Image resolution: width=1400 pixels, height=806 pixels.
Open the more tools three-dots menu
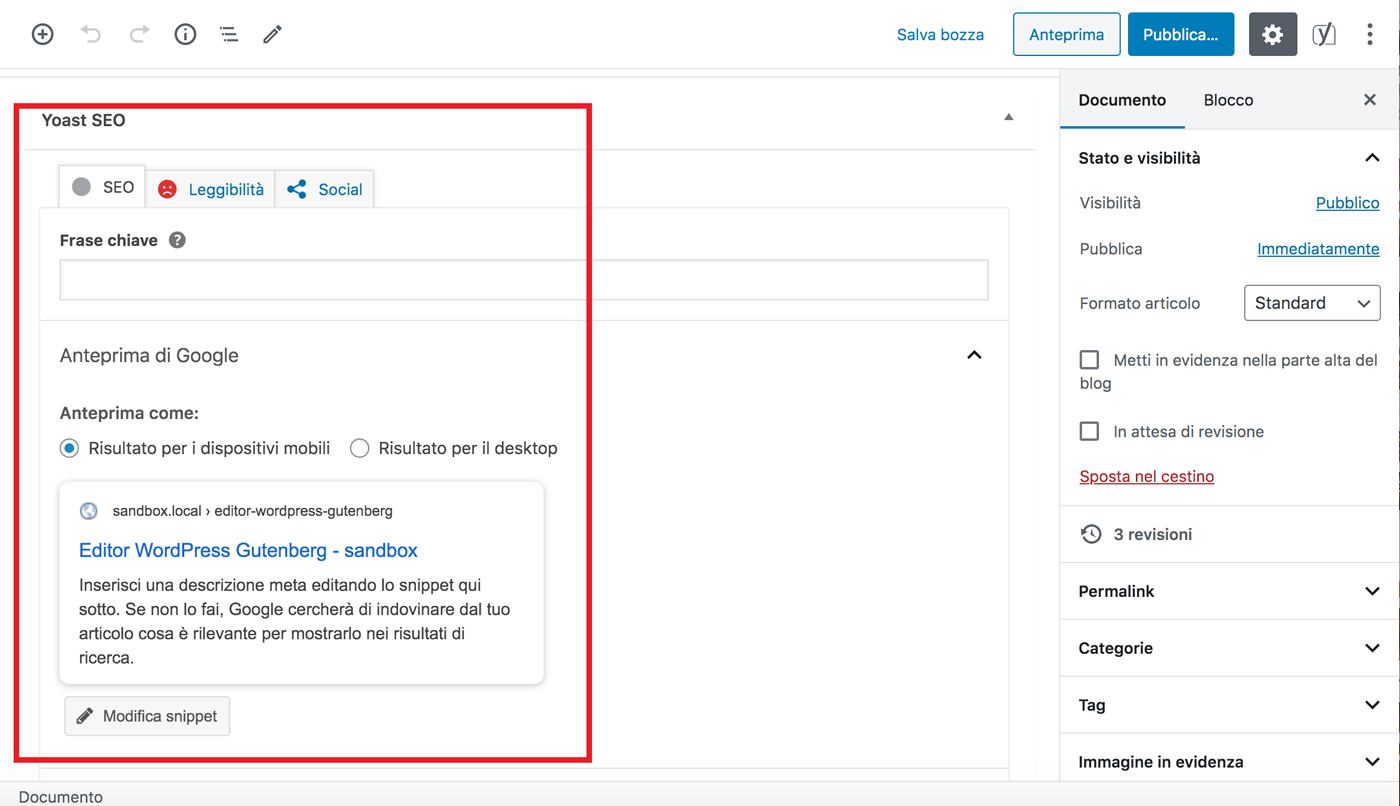tap(1370, 34)
